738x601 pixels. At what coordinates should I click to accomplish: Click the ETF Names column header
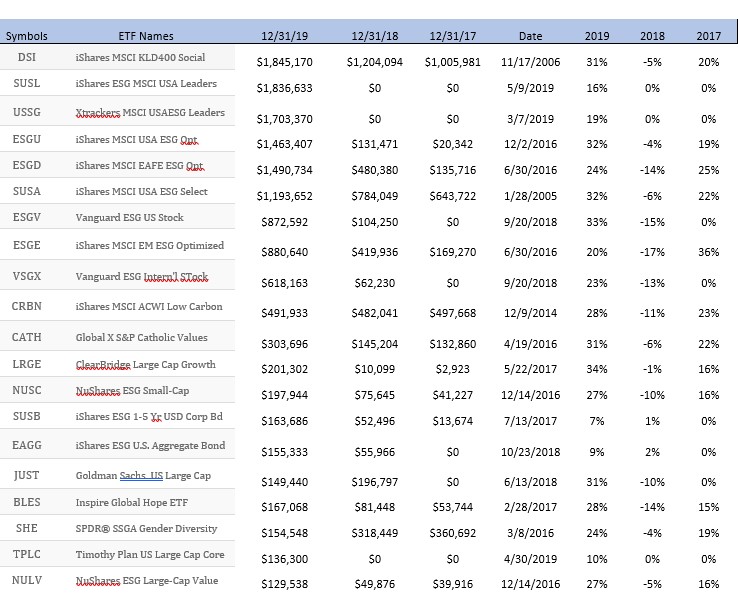click(146, 36)
